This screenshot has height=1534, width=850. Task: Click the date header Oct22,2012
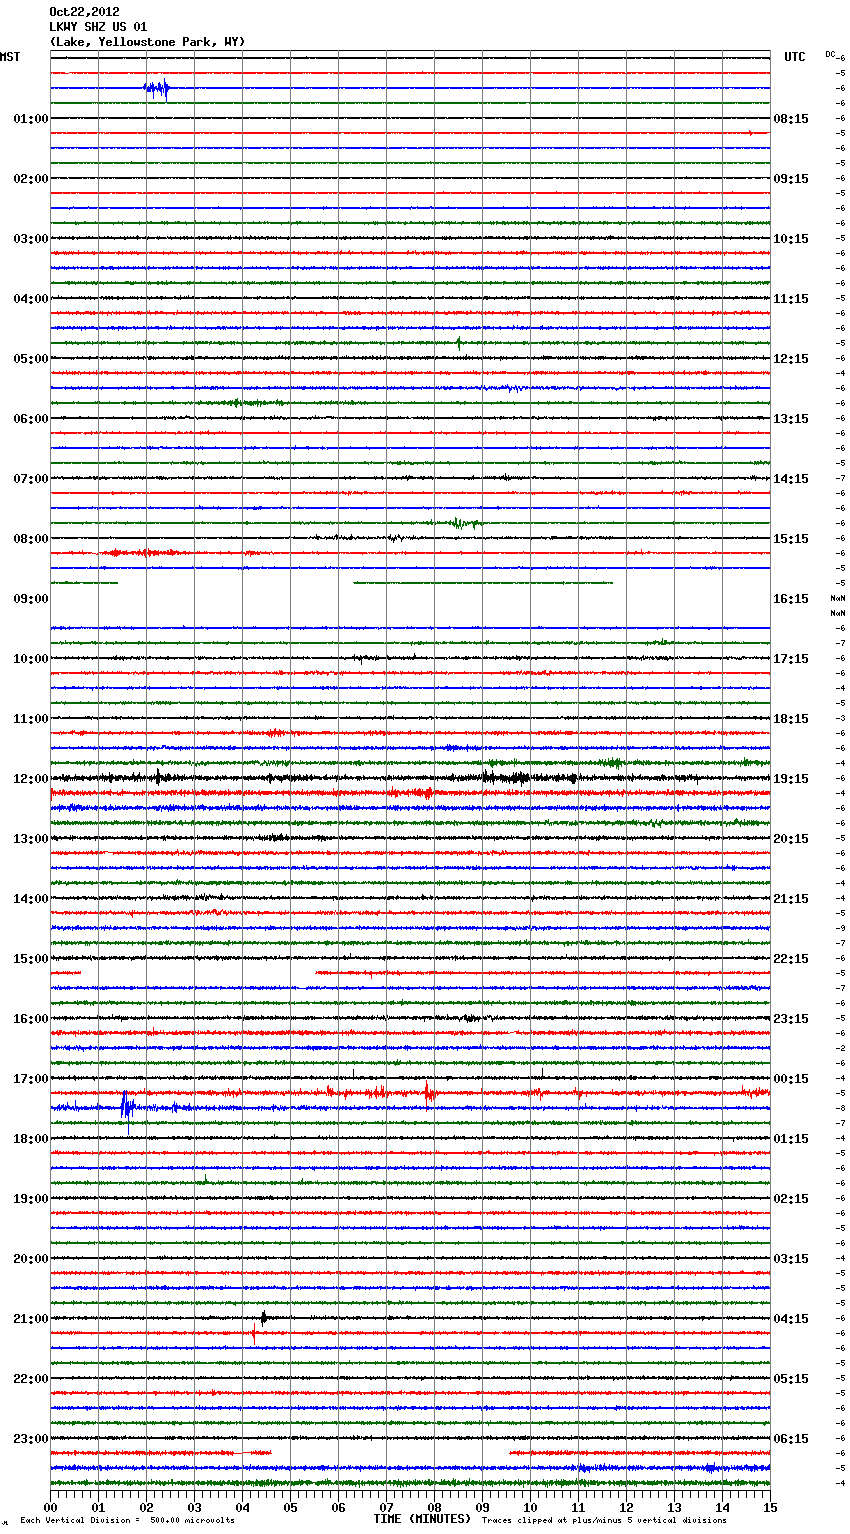click(x=84, y=12)
